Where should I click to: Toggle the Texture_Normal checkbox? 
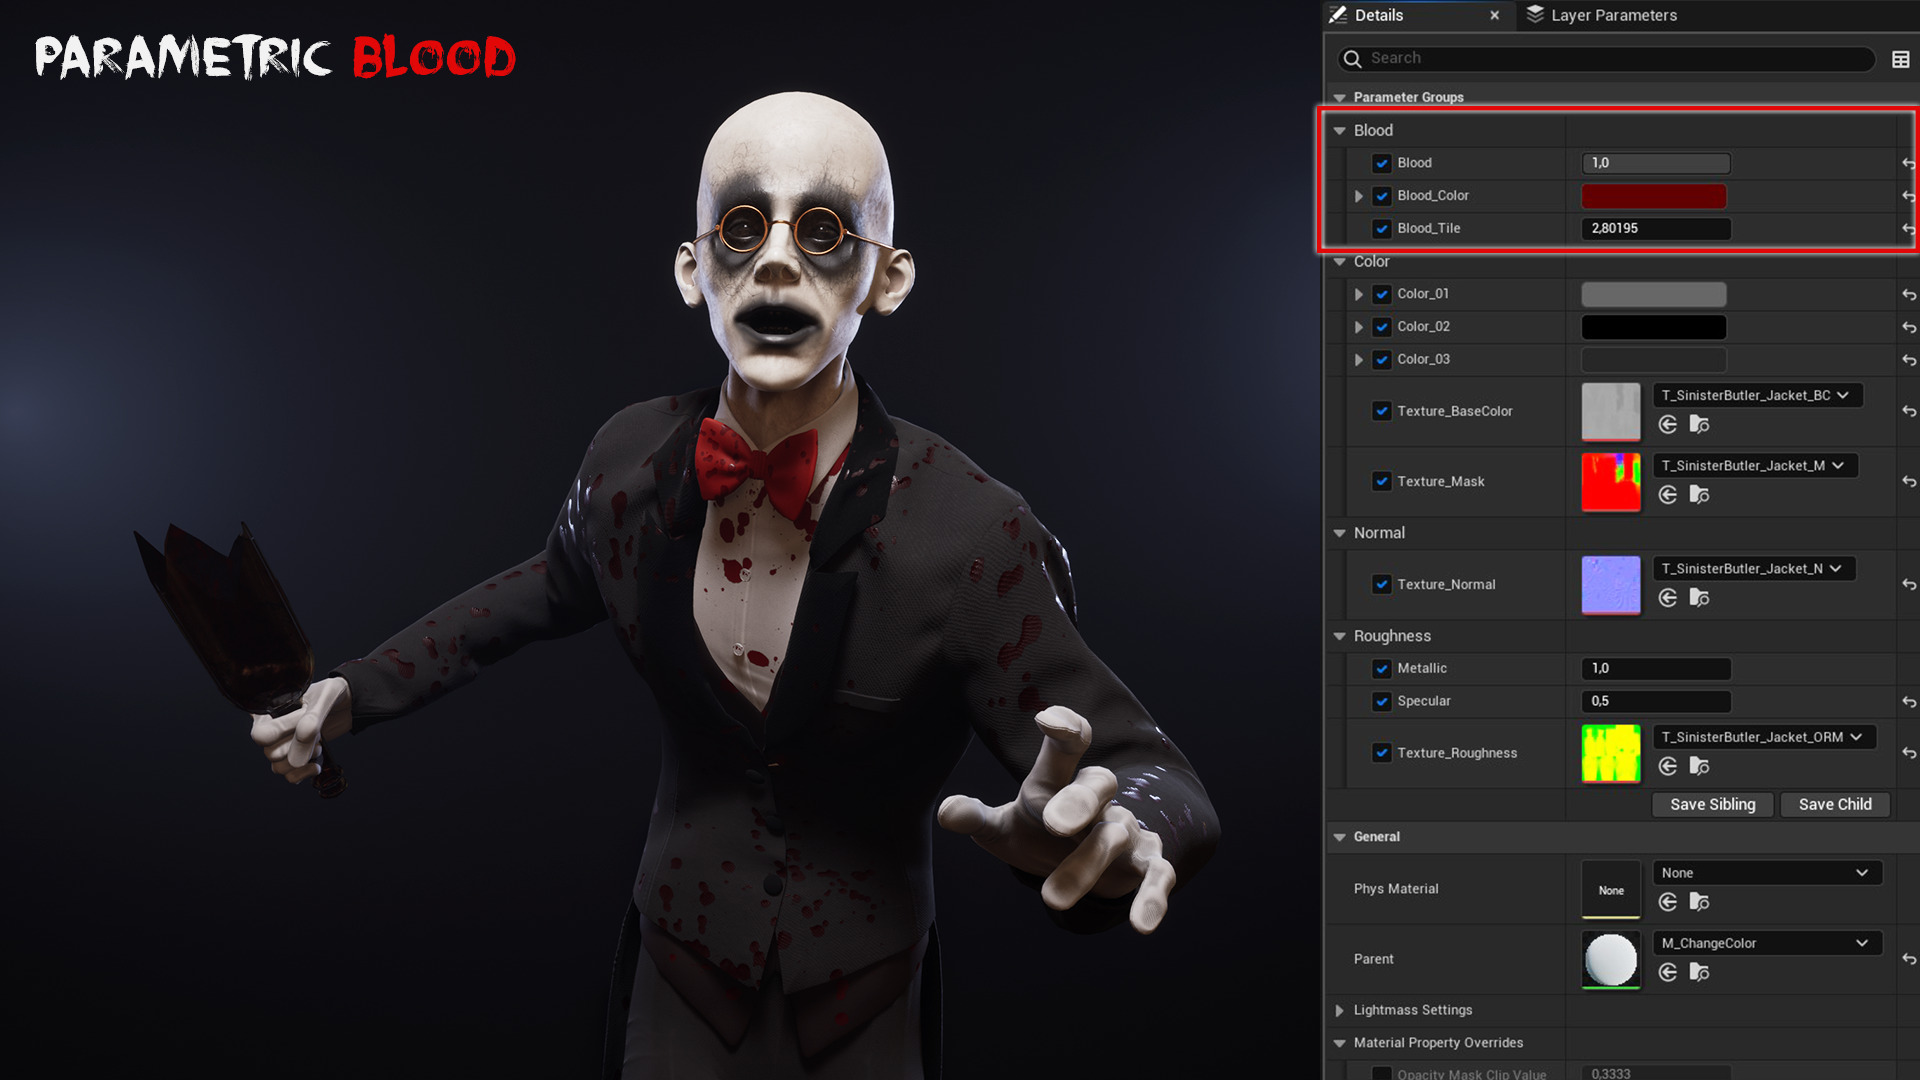coord(1381,585)
